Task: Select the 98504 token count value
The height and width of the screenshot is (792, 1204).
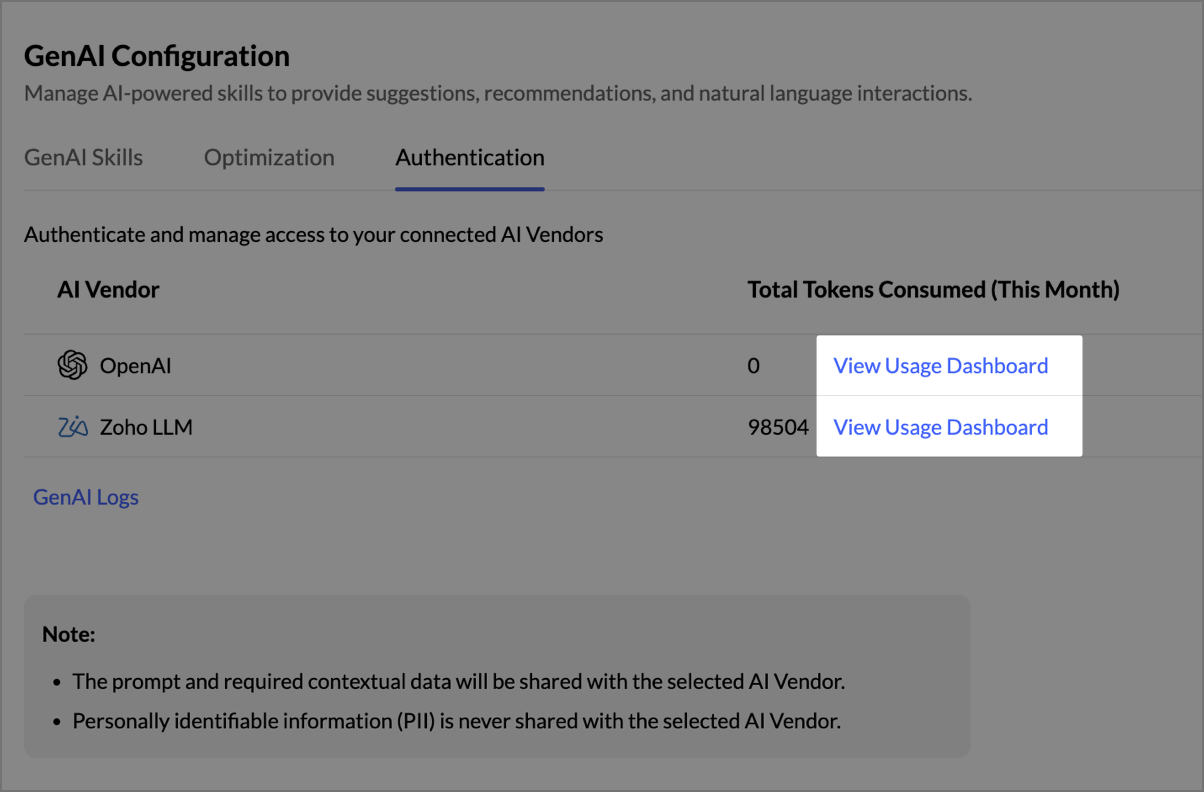Action: pos(778,428)
